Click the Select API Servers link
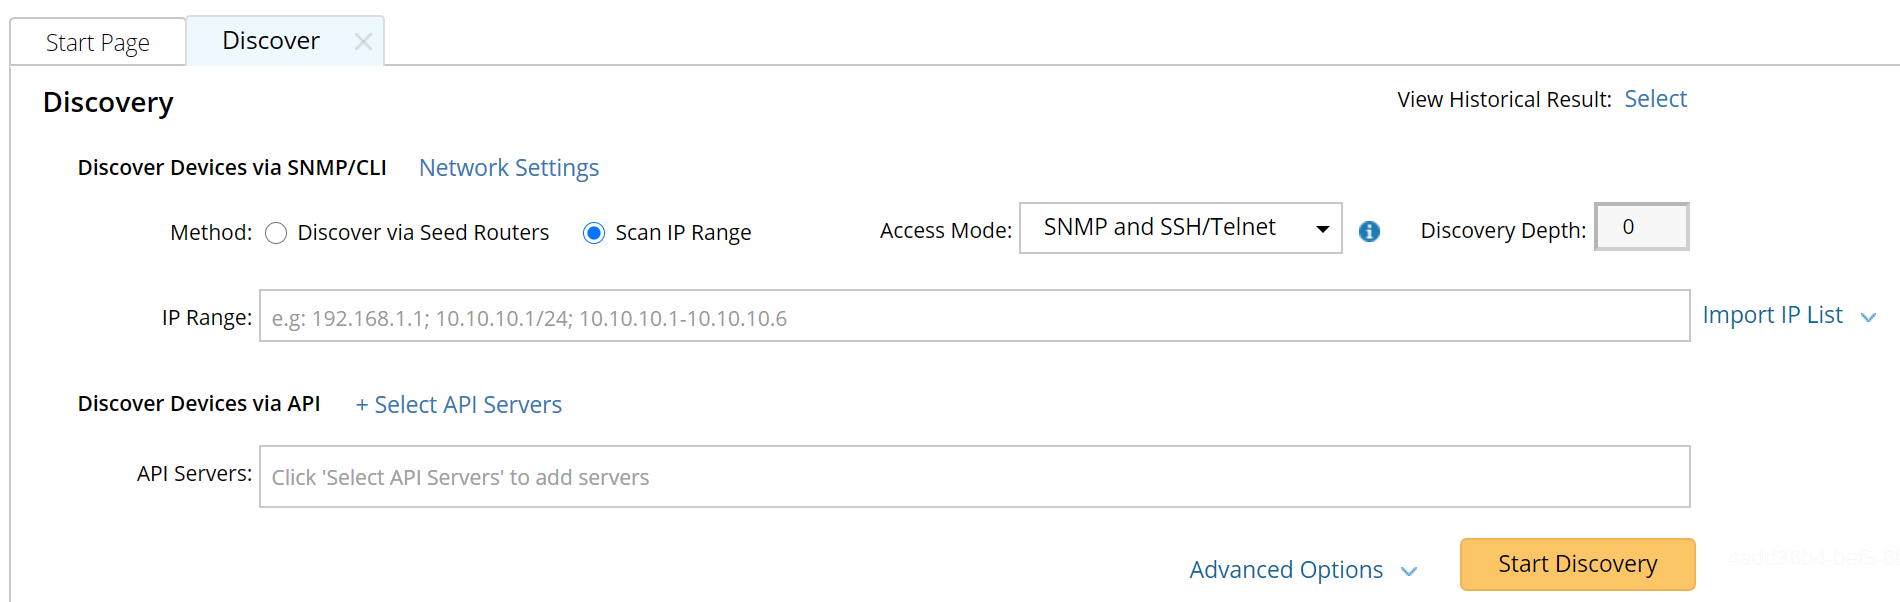The image size is (1900, 602). coord(468,405)
